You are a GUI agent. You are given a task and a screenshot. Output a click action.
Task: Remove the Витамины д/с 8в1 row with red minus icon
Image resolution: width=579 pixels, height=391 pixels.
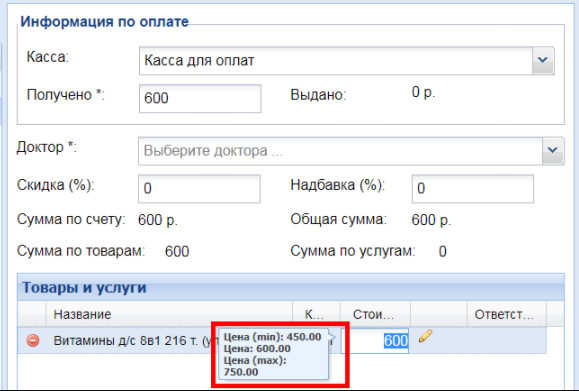(33, 340)
